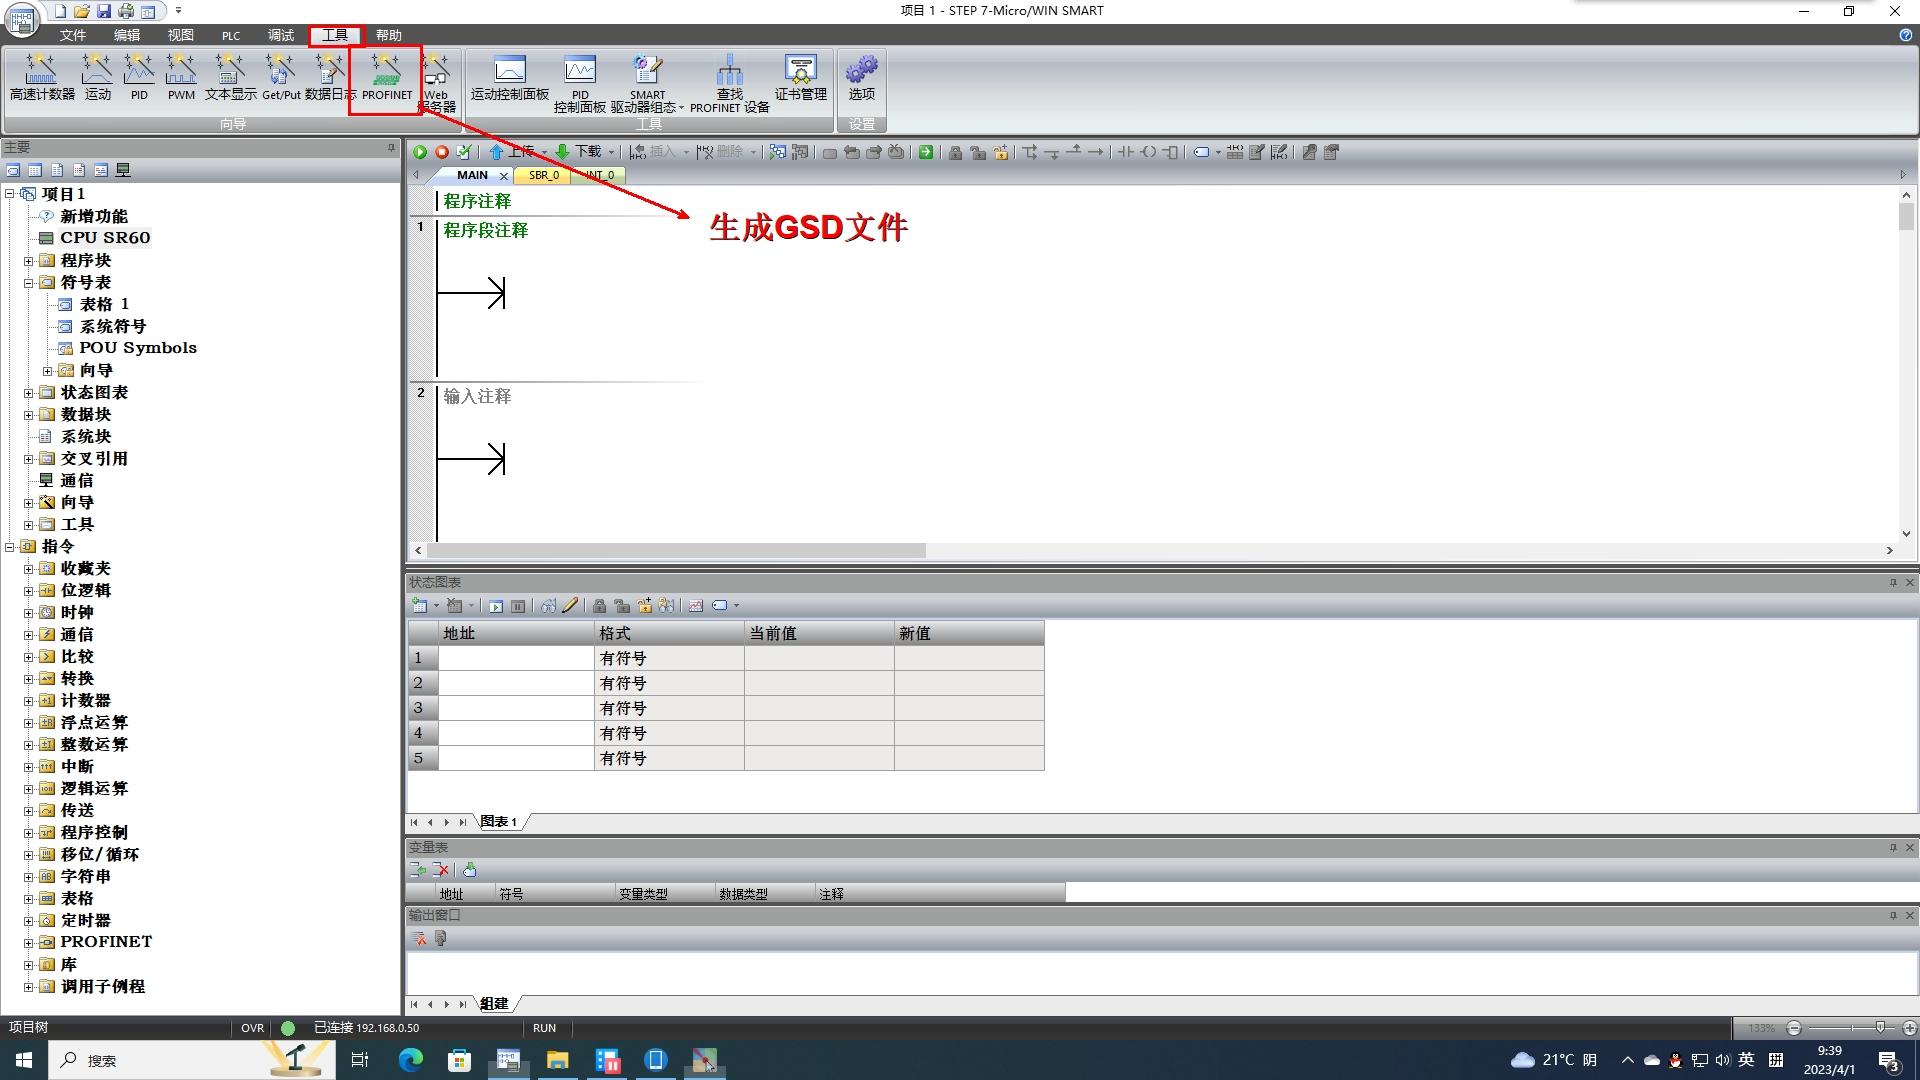Open File Explorer from the taskbar
This screenshot has width=1920, height=1080.
tap(557, 1060)
